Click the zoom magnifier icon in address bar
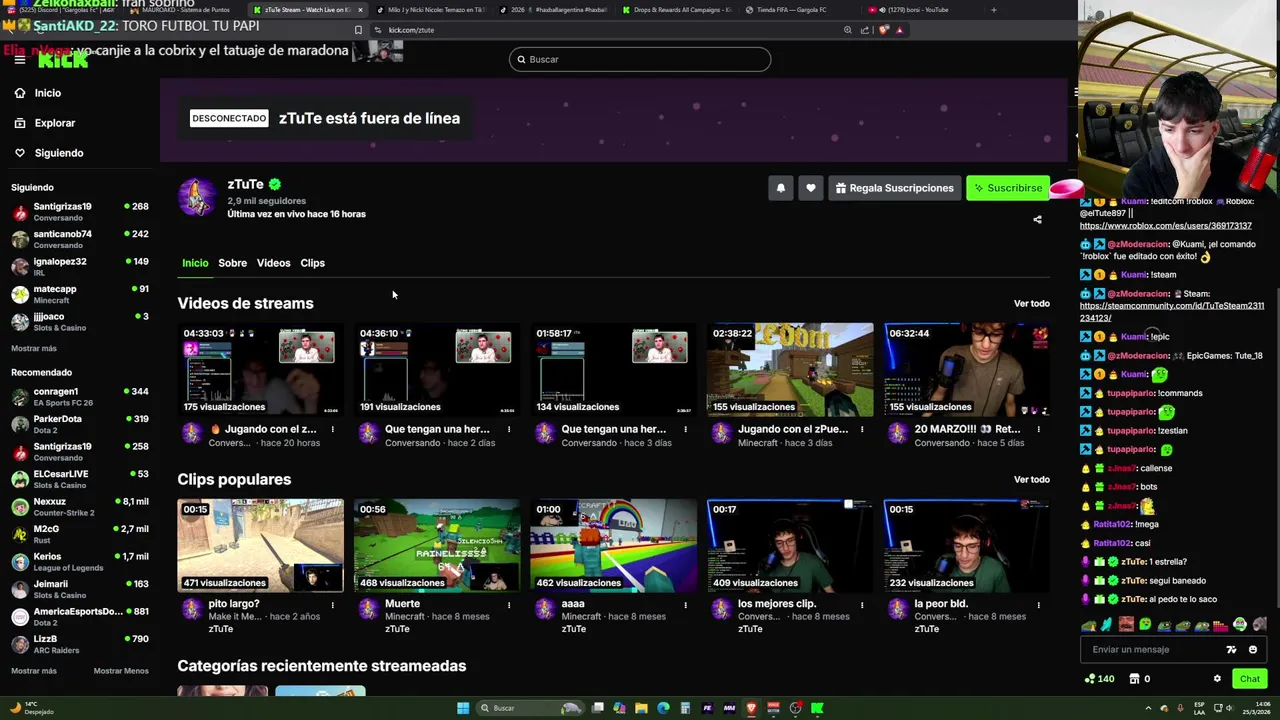1280x720 pixels. [x=848, y=30]
